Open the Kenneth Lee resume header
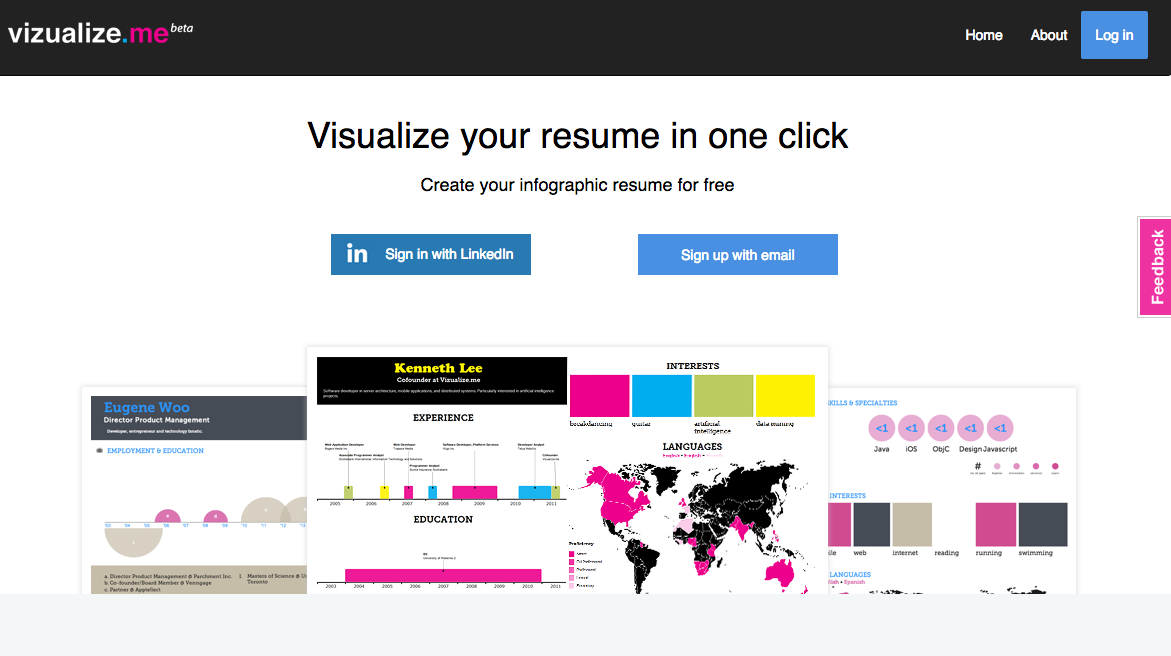1171x656 pixels. click(441, 380)
